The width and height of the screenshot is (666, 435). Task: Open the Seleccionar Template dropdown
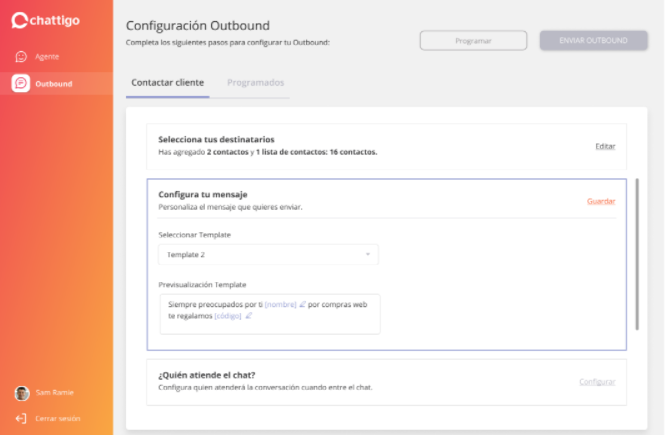pos(268,255)
